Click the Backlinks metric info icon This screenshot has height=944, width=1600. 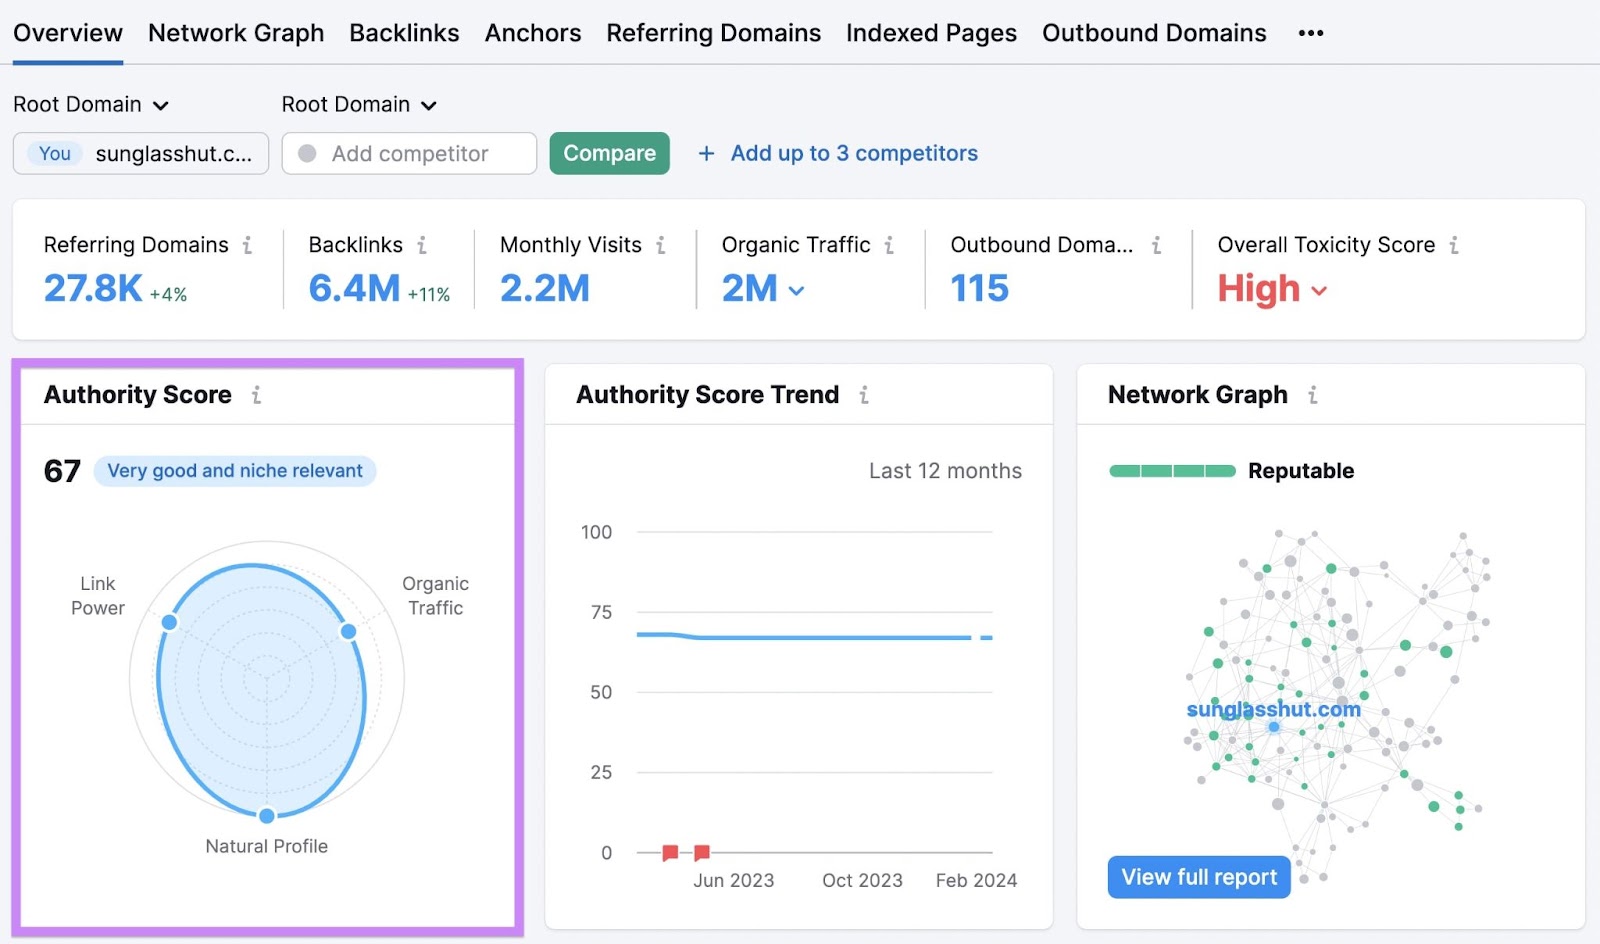(x=423, y=244)
